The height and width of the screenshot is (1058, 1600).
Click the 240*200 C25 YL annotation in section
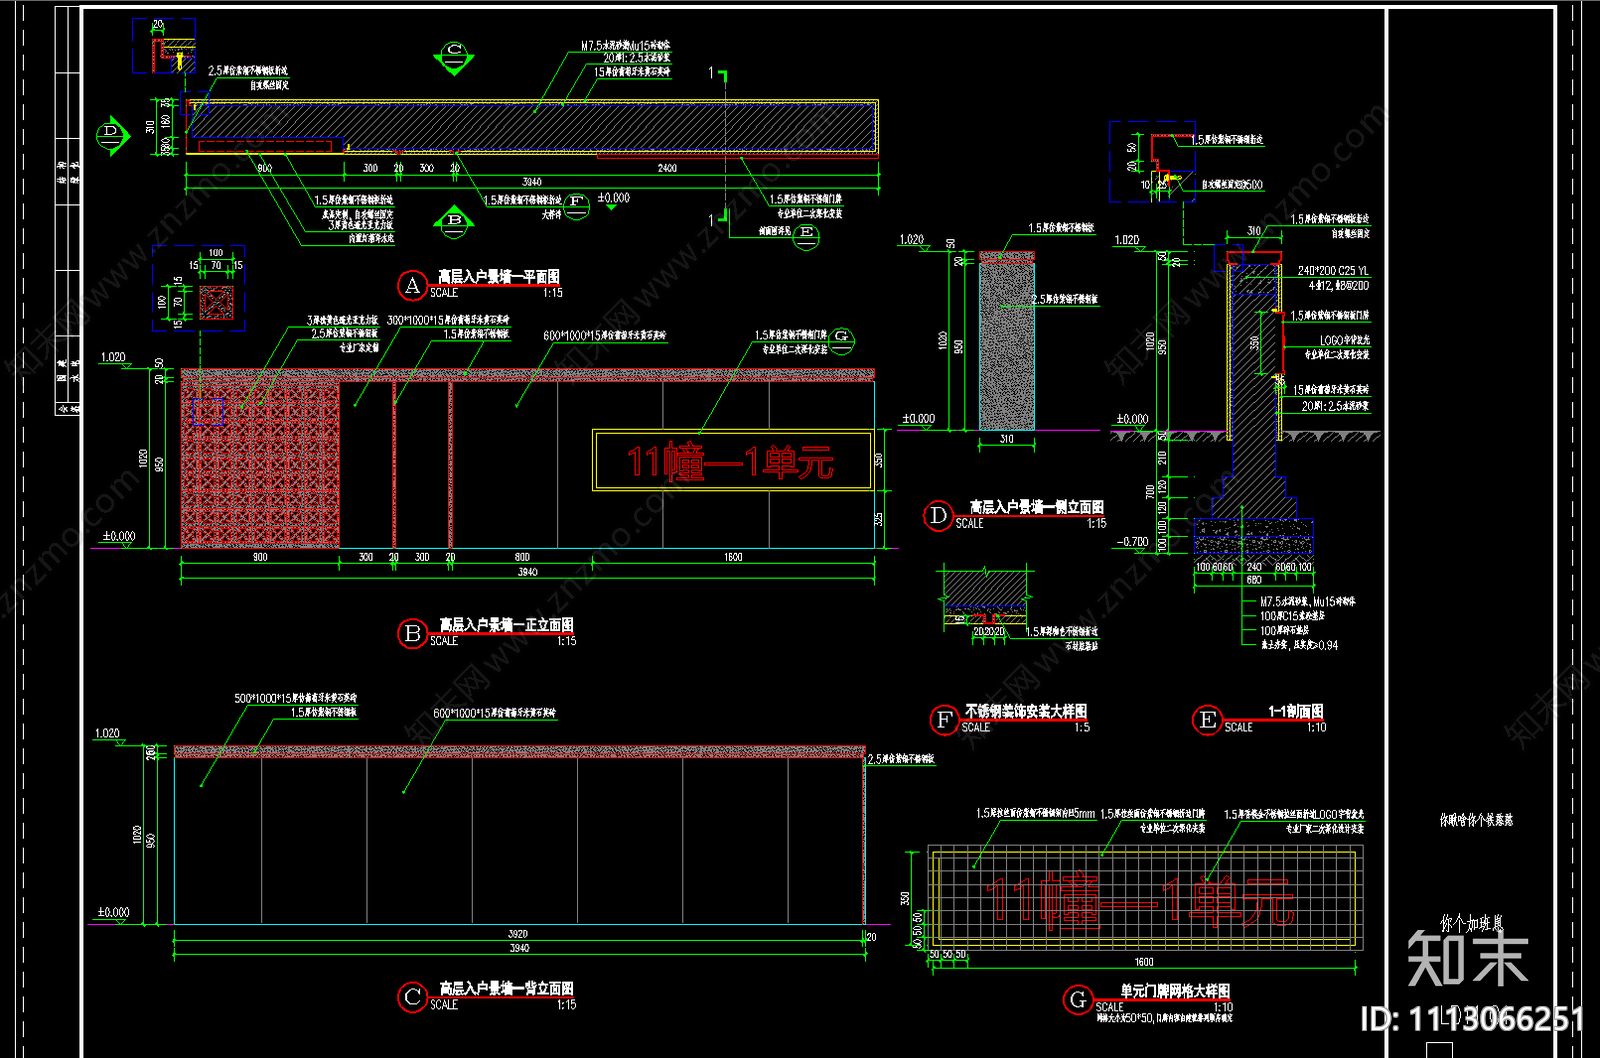tap(1333, 271)
